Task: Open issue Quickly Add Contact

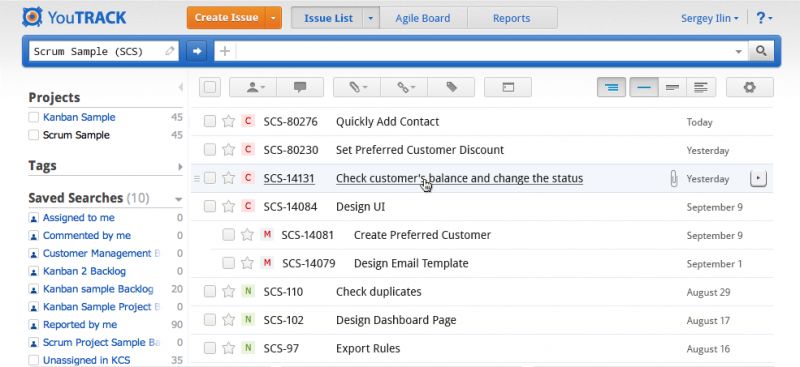Action: (387, 121)
